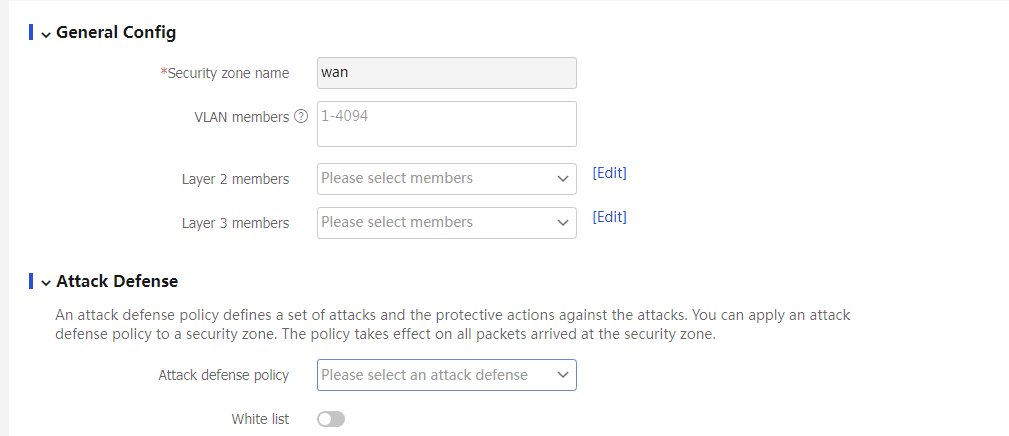This screenshot has width=1009, height=436.
Task: Click the 'VLAN members' field label
Action: point(241,117)
